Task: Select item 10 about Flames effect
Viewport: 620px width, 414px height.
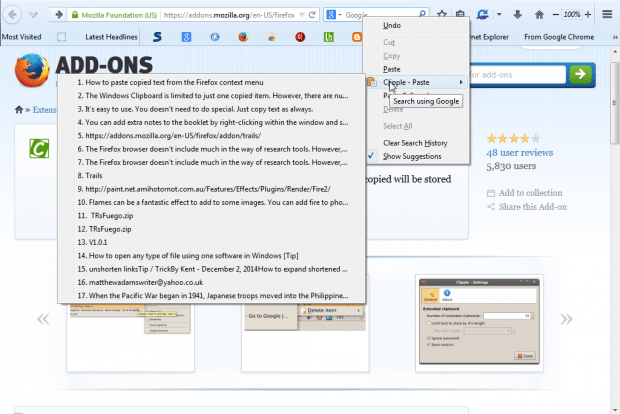Action: (212, 202)
